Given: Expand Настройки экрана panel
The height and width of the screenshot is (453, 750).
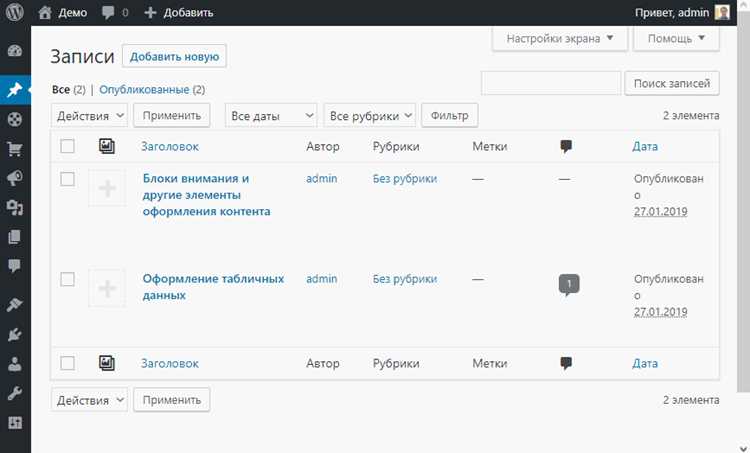Looking at the screenshot, I should pos(560,38).
